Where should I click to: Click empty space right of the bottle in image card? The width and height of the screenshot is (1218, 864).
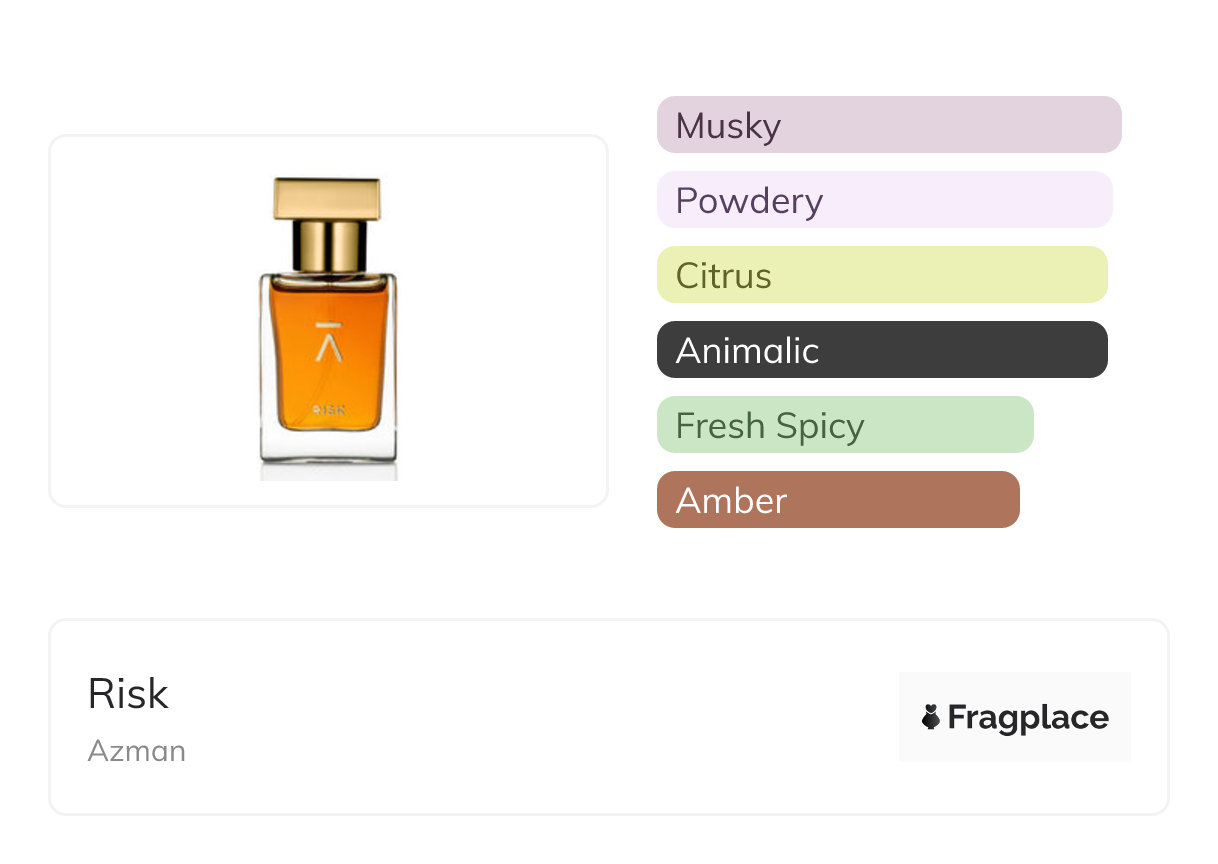click(x=500, y=320)
